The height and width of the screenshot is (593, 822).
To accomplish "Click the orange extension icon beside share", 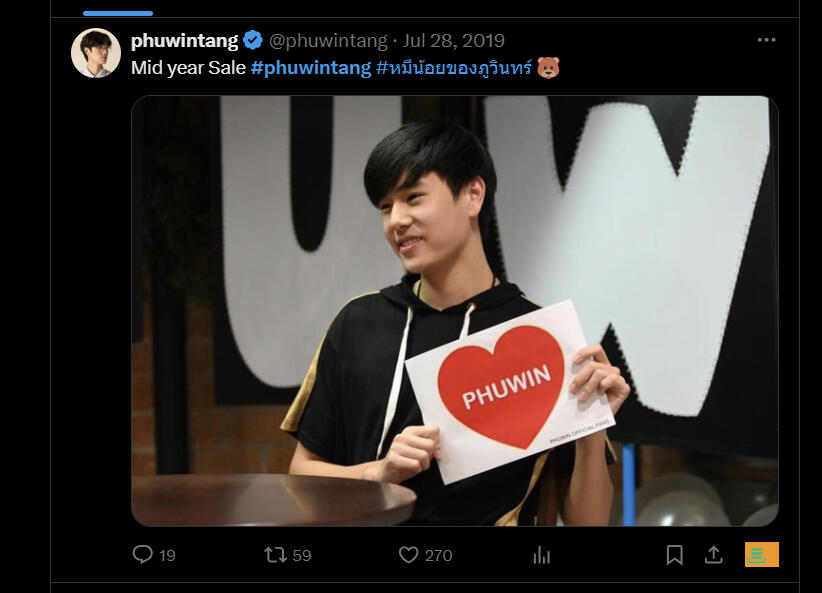I will [762, 555].
